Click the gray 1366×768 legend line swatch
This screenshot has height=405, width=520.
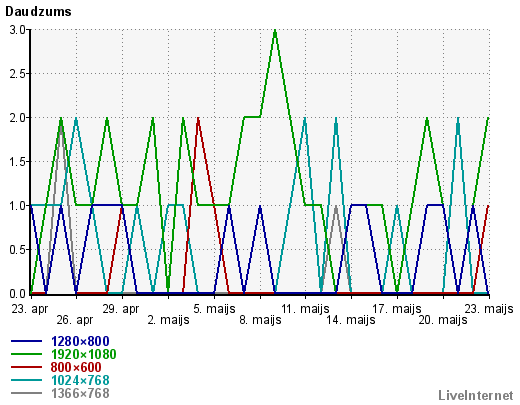click(26, 393)
